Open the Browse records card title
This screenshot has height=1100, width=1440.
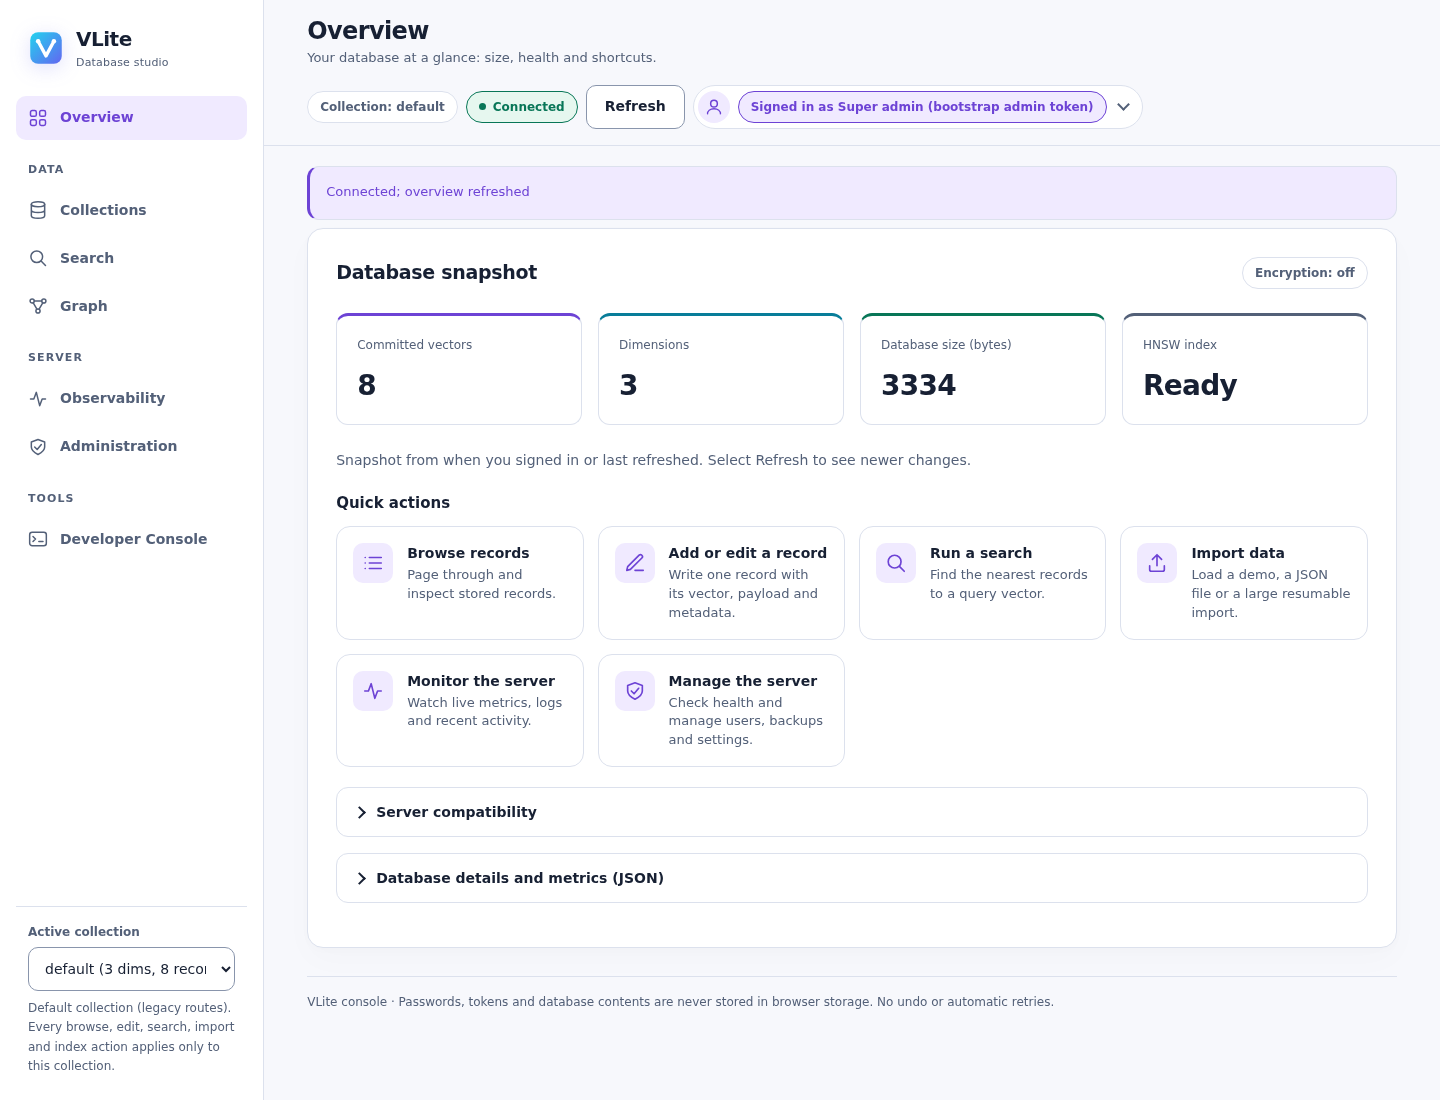tap(468, 553)
